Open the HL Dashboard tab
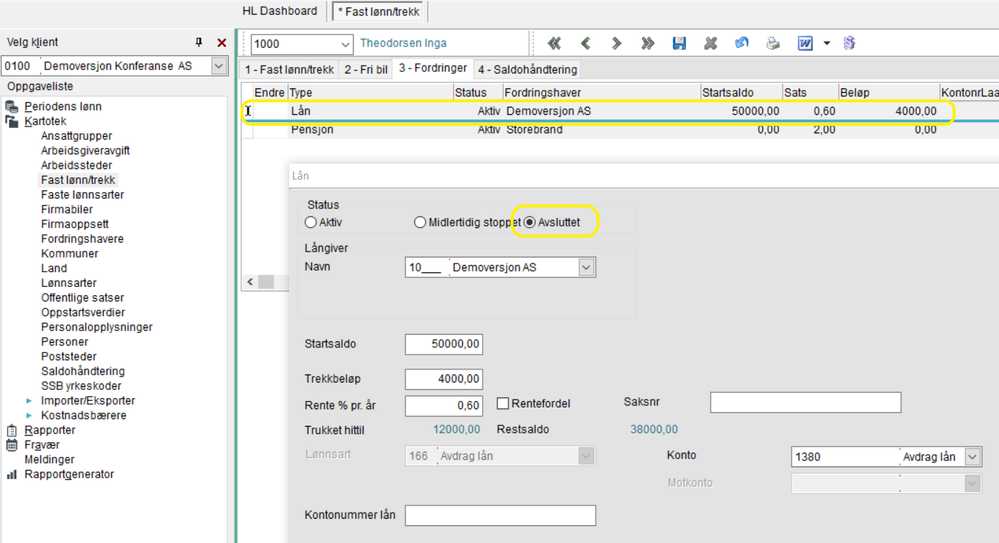999x543 pixels. point(280,11)
